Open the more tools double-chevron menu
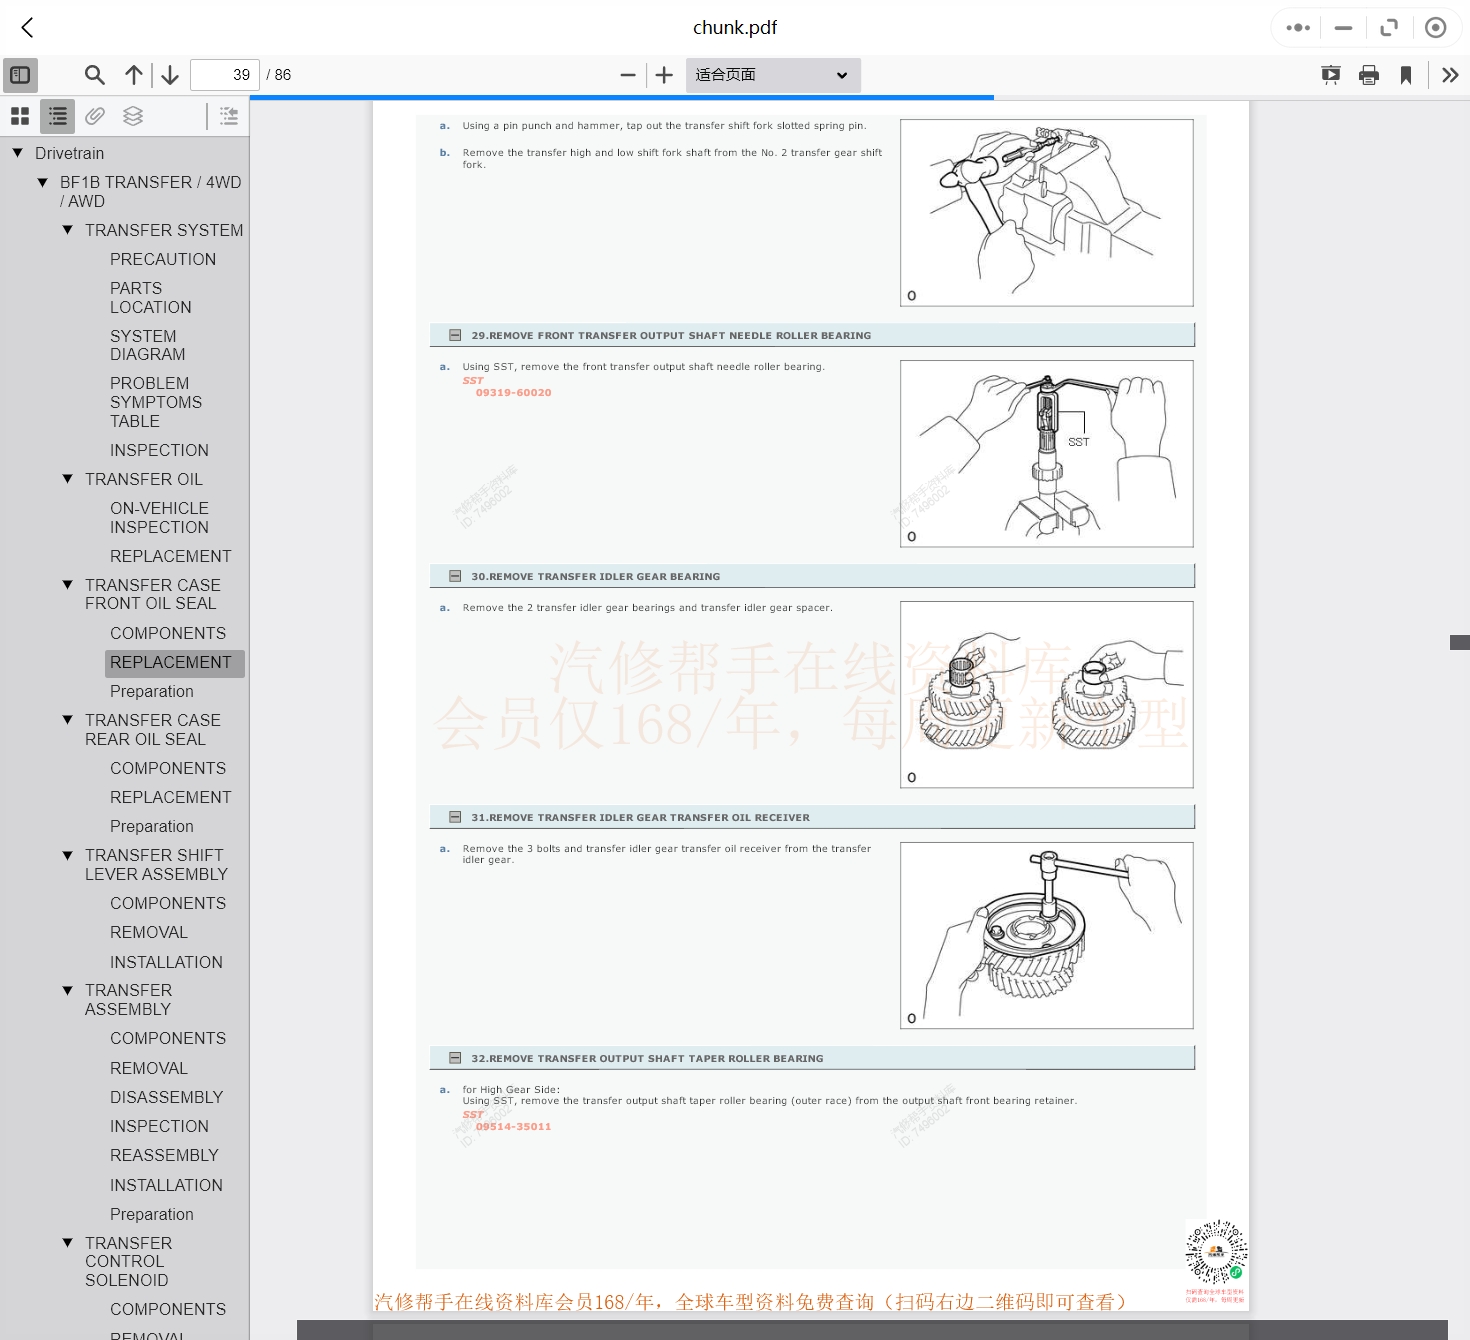 [x=1450, y=75]
